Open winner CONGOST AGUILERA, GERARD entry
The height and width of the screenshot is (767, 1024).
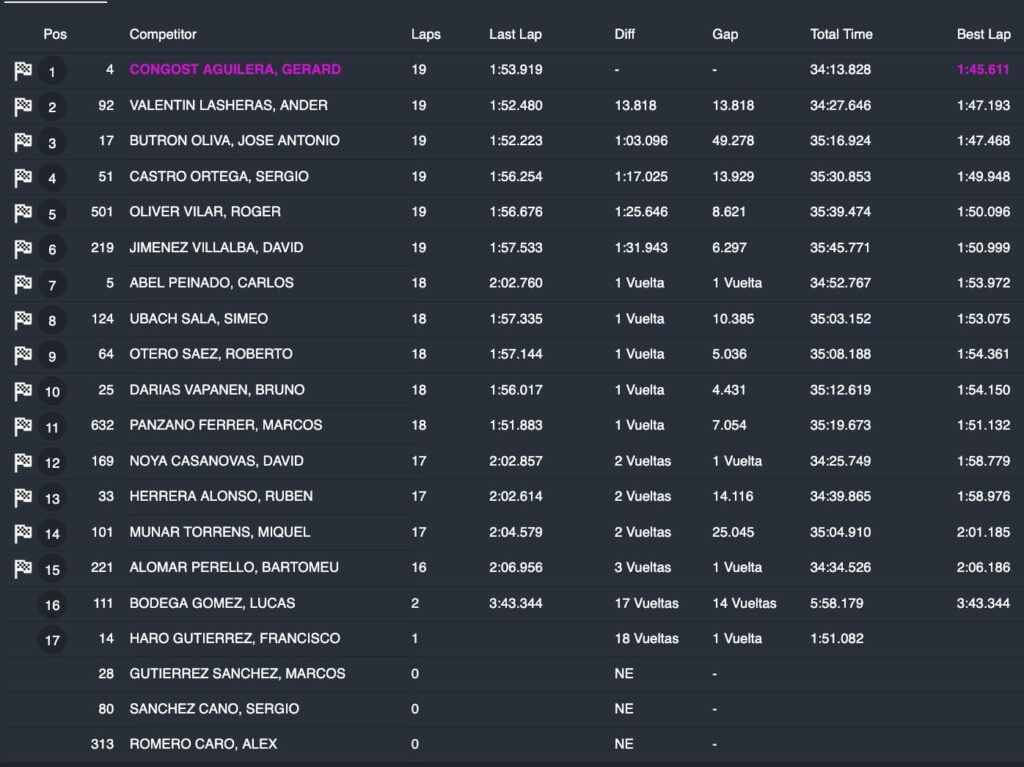(x=235, y=69)
